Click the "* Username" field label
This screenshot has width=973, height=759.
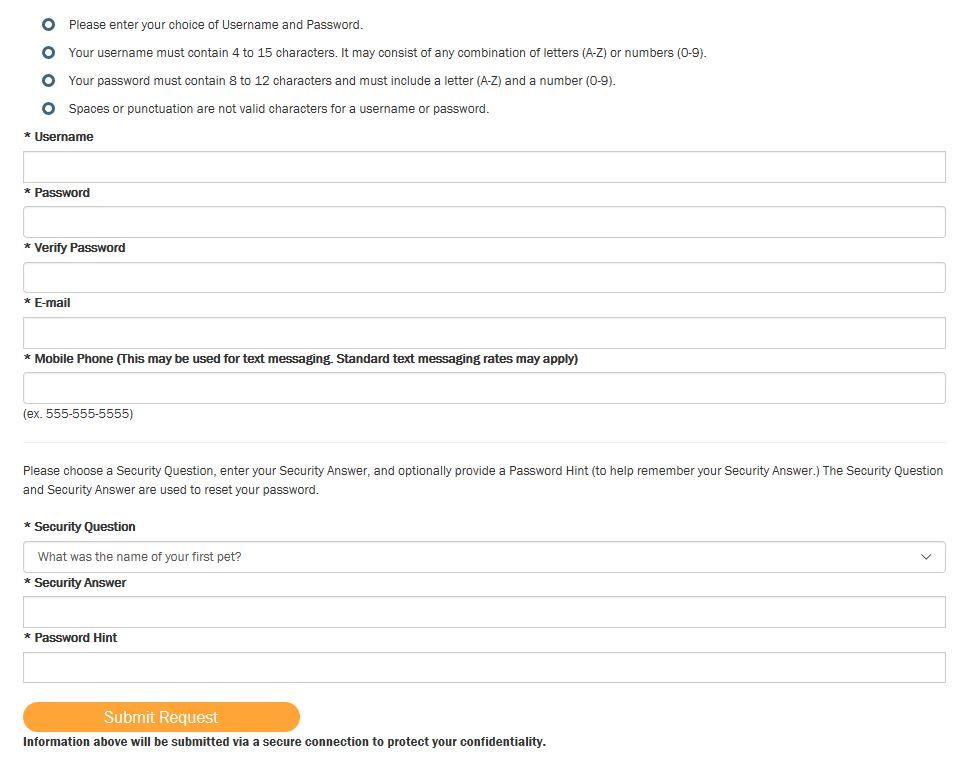tap(59, 137)
